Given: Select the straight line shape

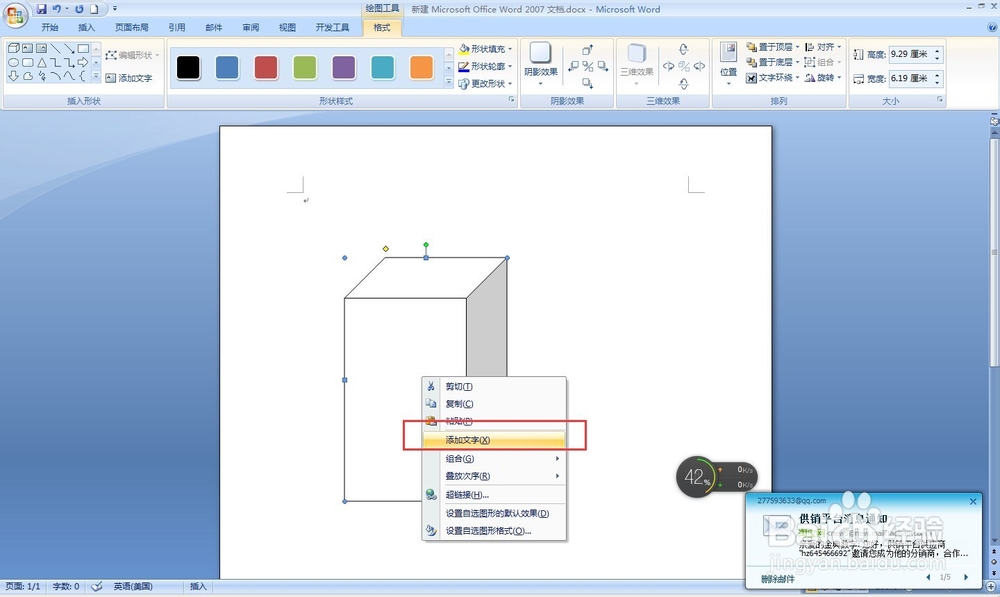Looking at the screenshot, I should pos(55,48).
